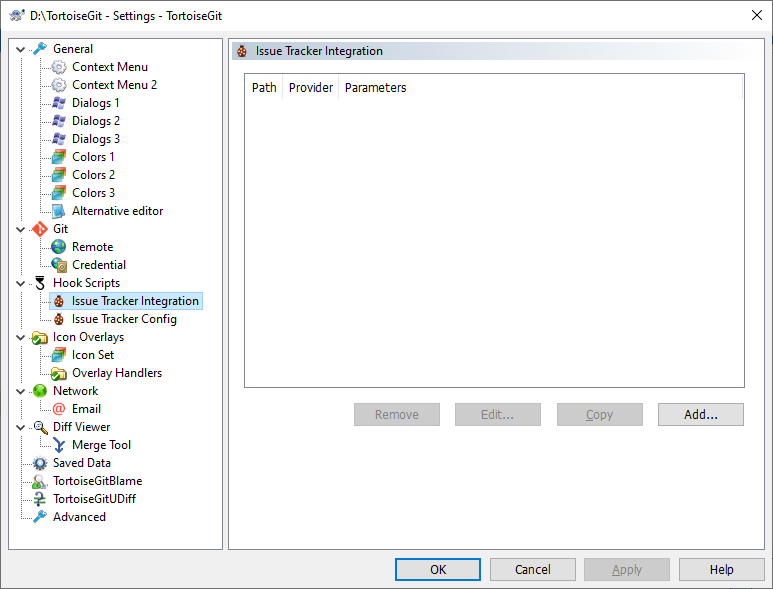Click the Diff Viewer magnifier icon

click(x=40, y=427)
